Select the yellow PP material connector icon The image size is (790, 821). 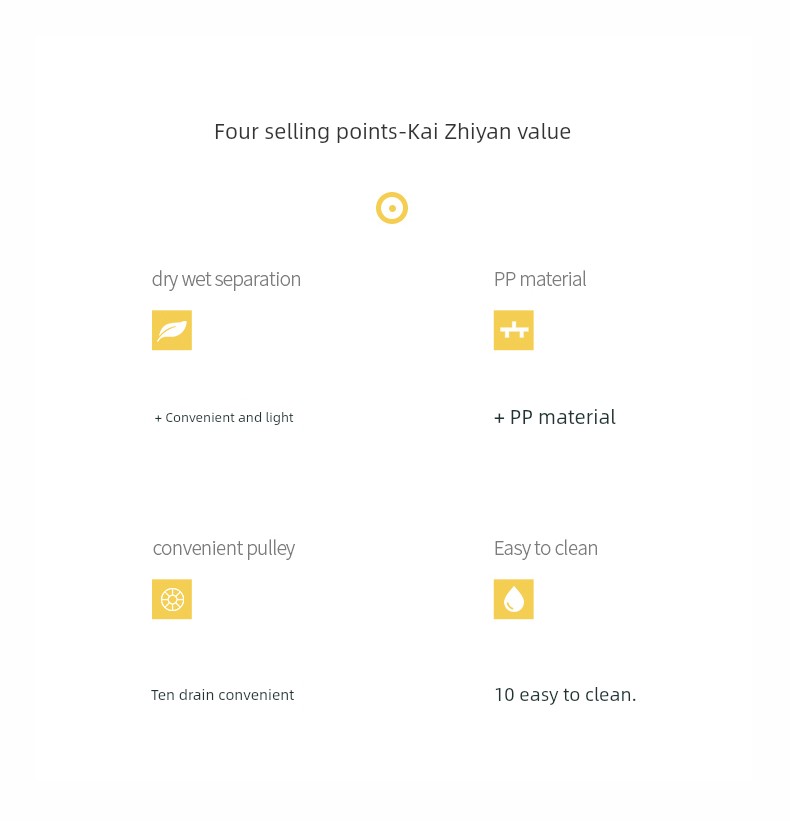[514, 330]
